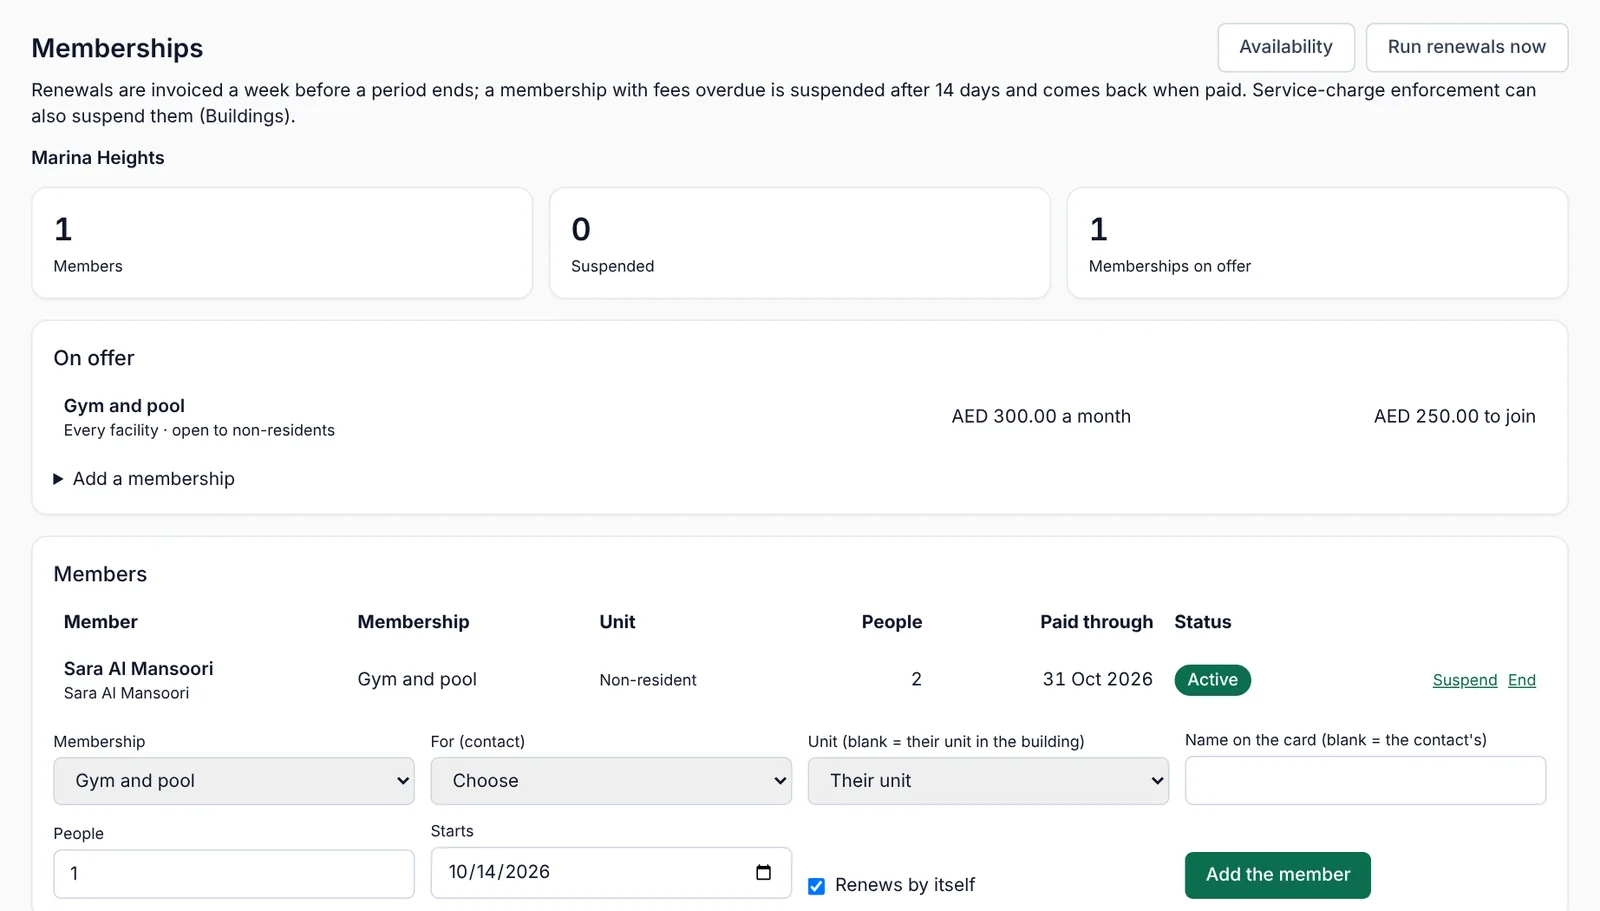Click the Gym and pool offer title

coord(124,406)
